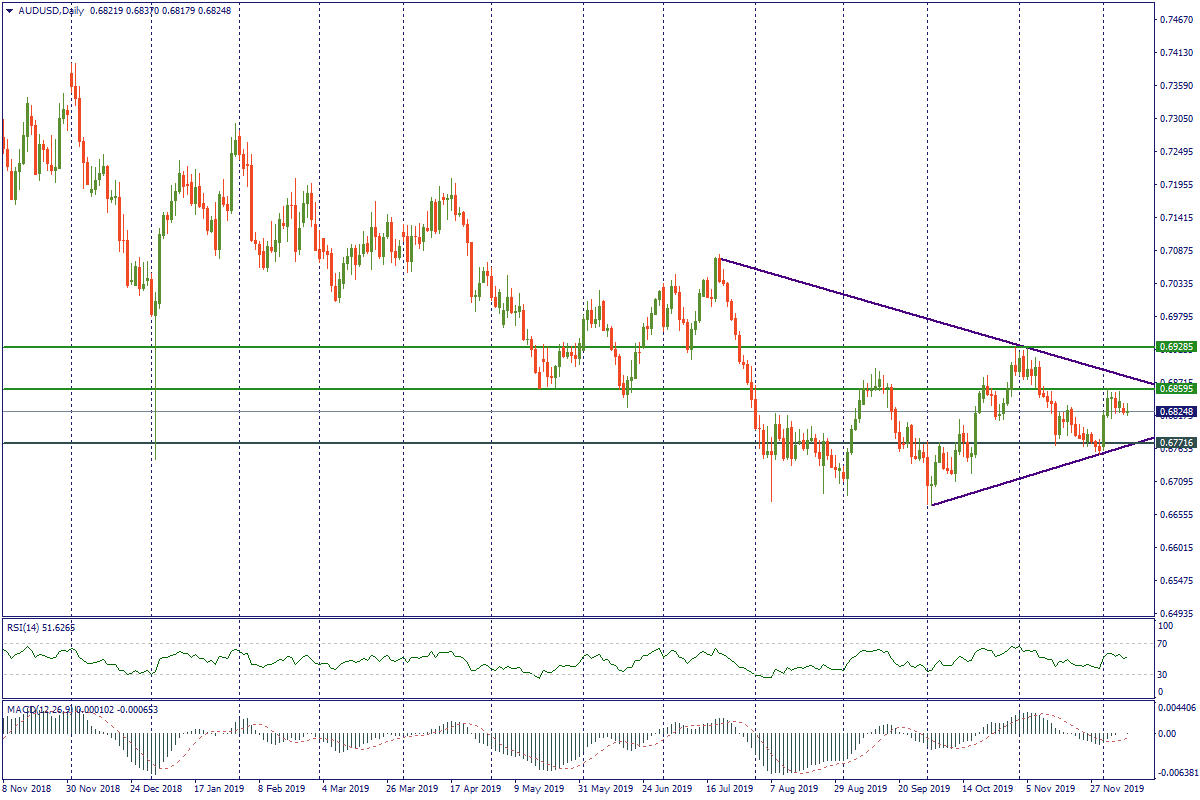This screenshot has height=800, width=1200.
Task: Click the RSI 30 level axis label
Action: 1164,673
